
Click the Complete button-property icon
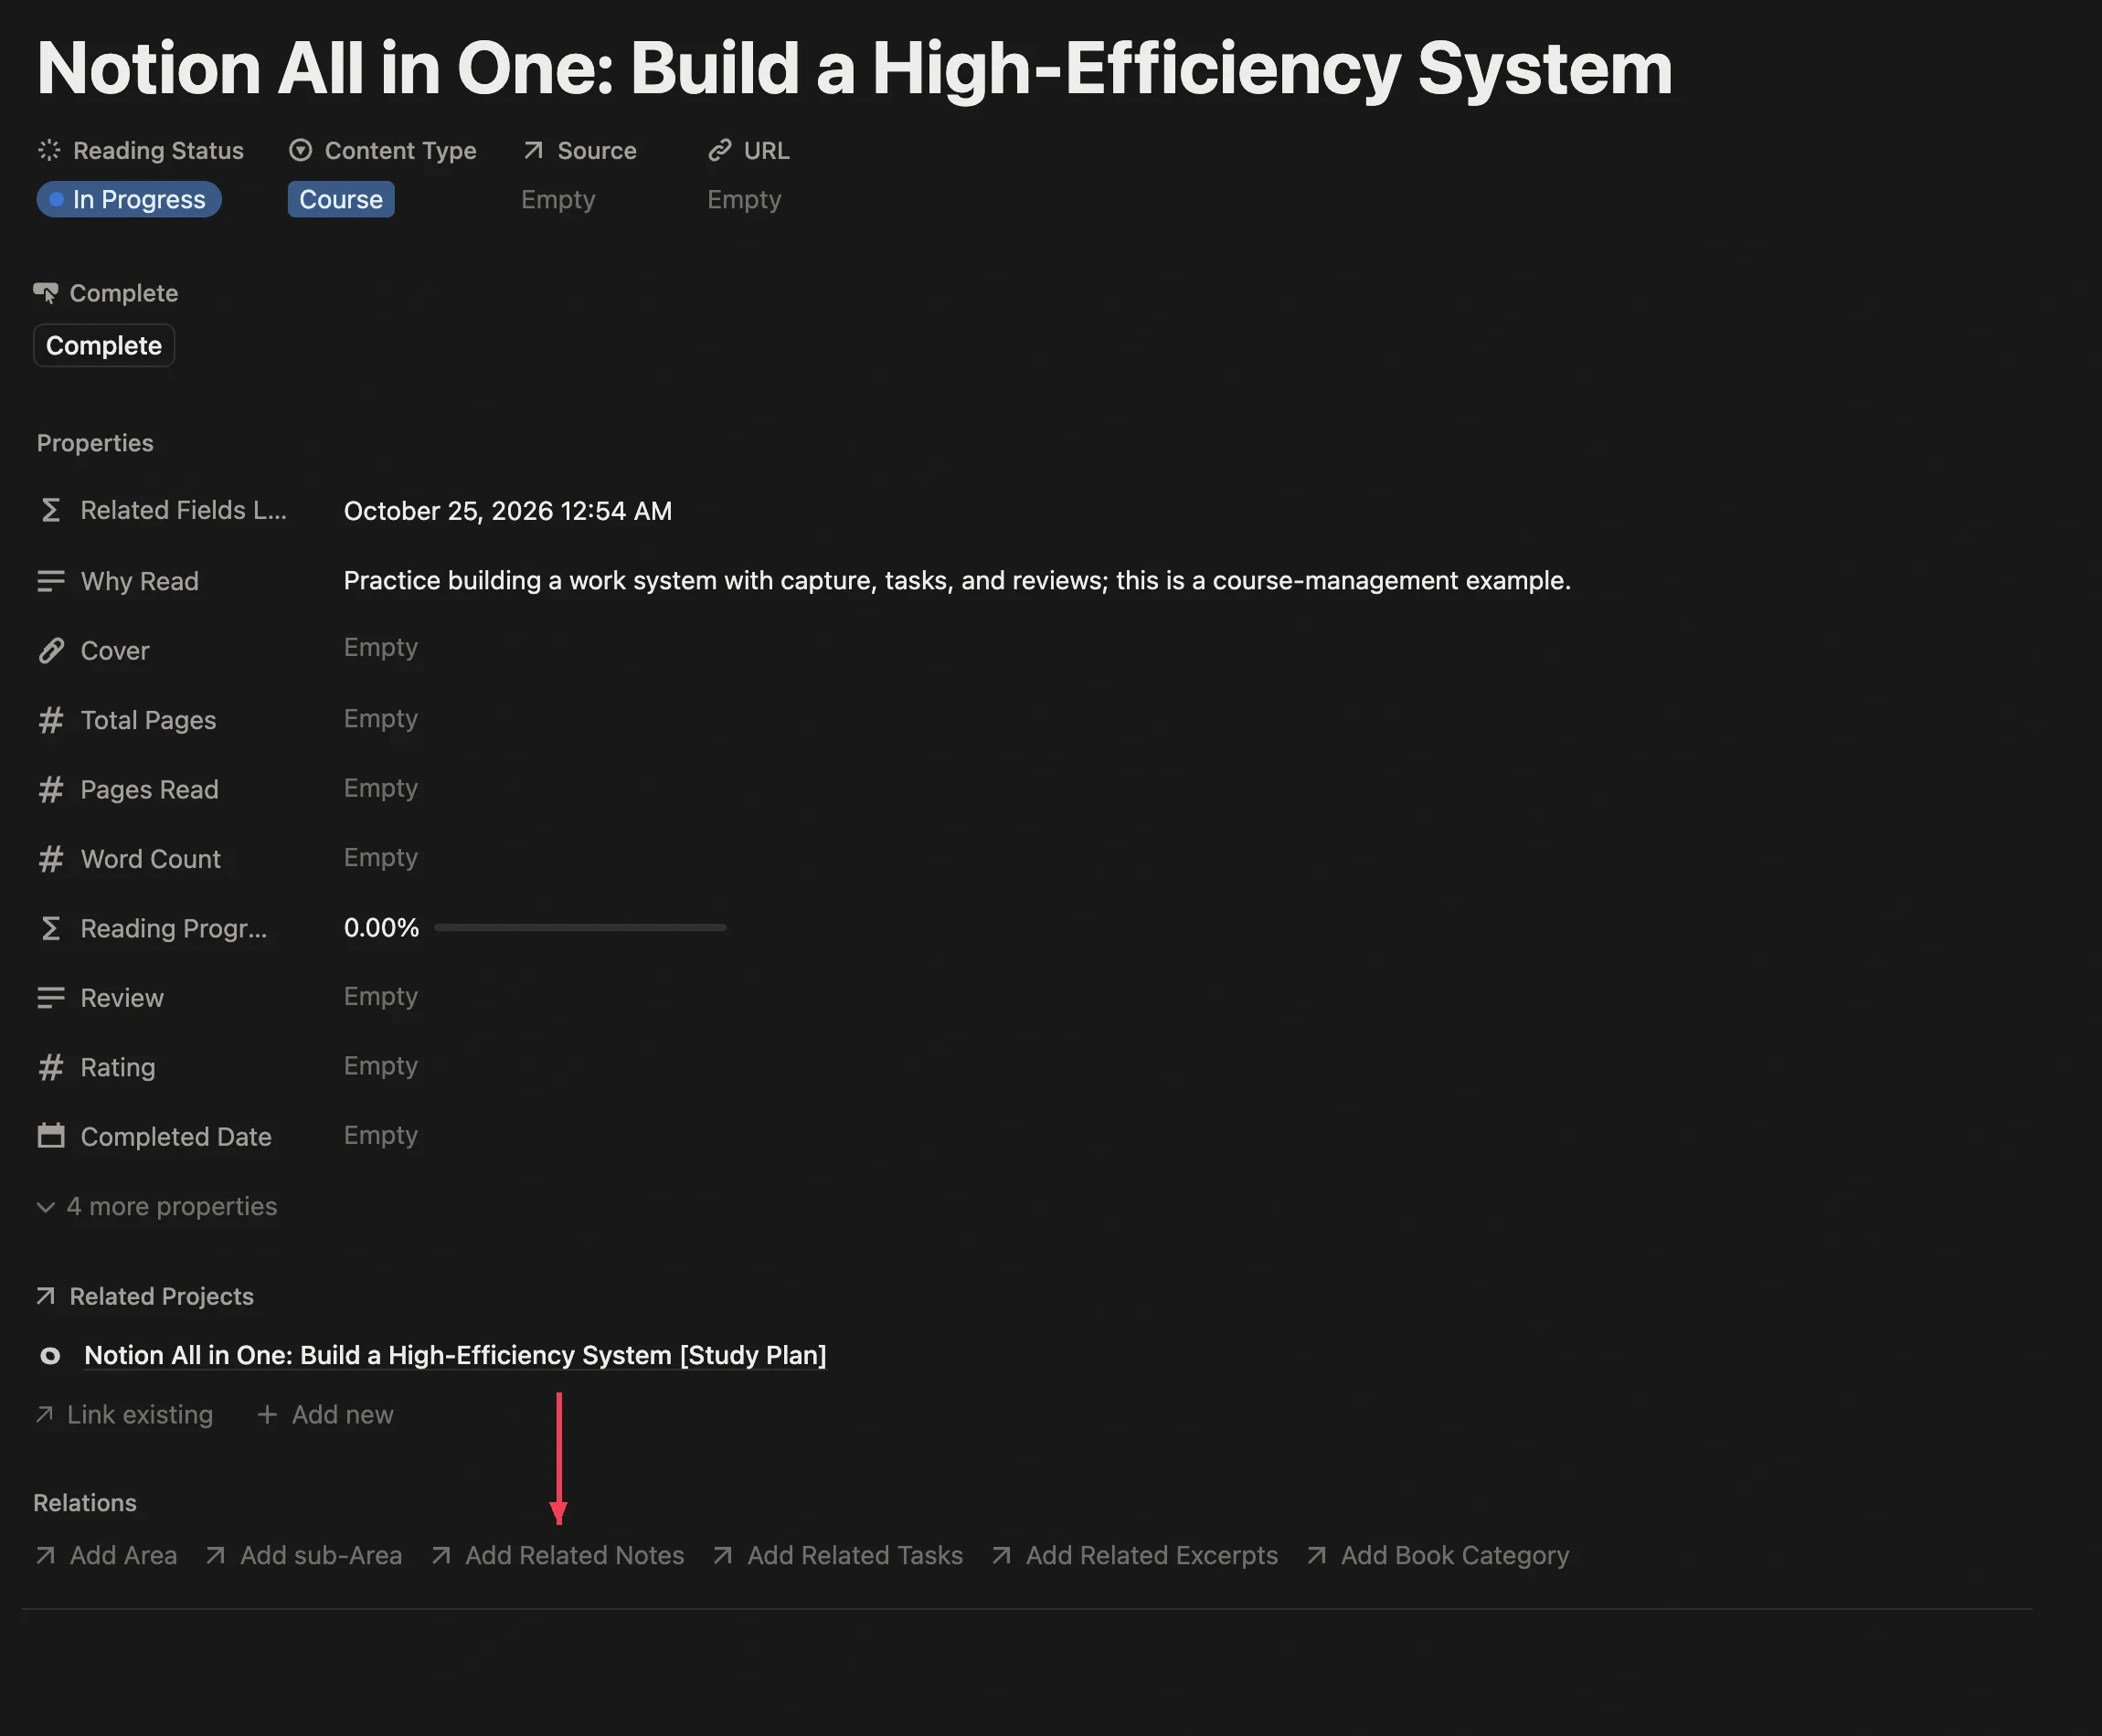point(46,293)
